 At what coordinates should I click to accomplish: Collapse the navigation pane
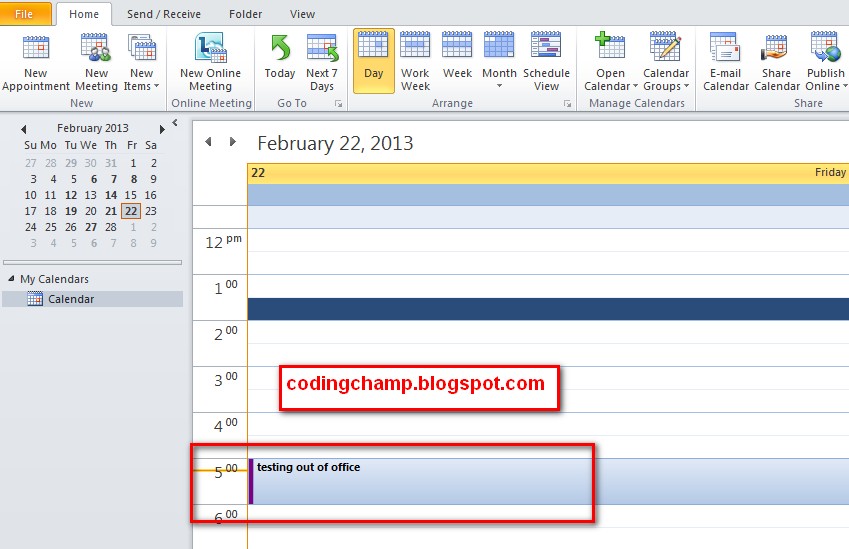point(175,123)
